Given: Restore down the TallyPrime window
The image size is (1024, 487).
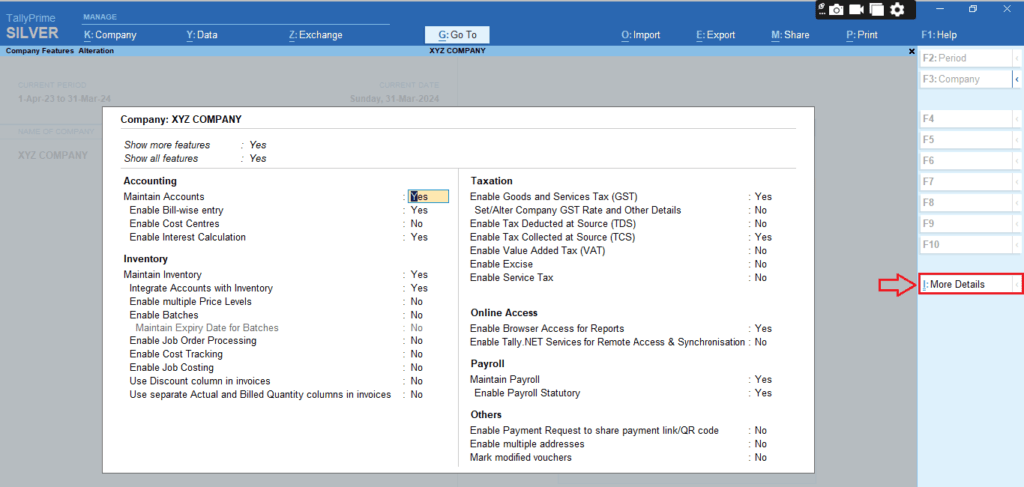Looking at the screenshot, I should (973, 9).
